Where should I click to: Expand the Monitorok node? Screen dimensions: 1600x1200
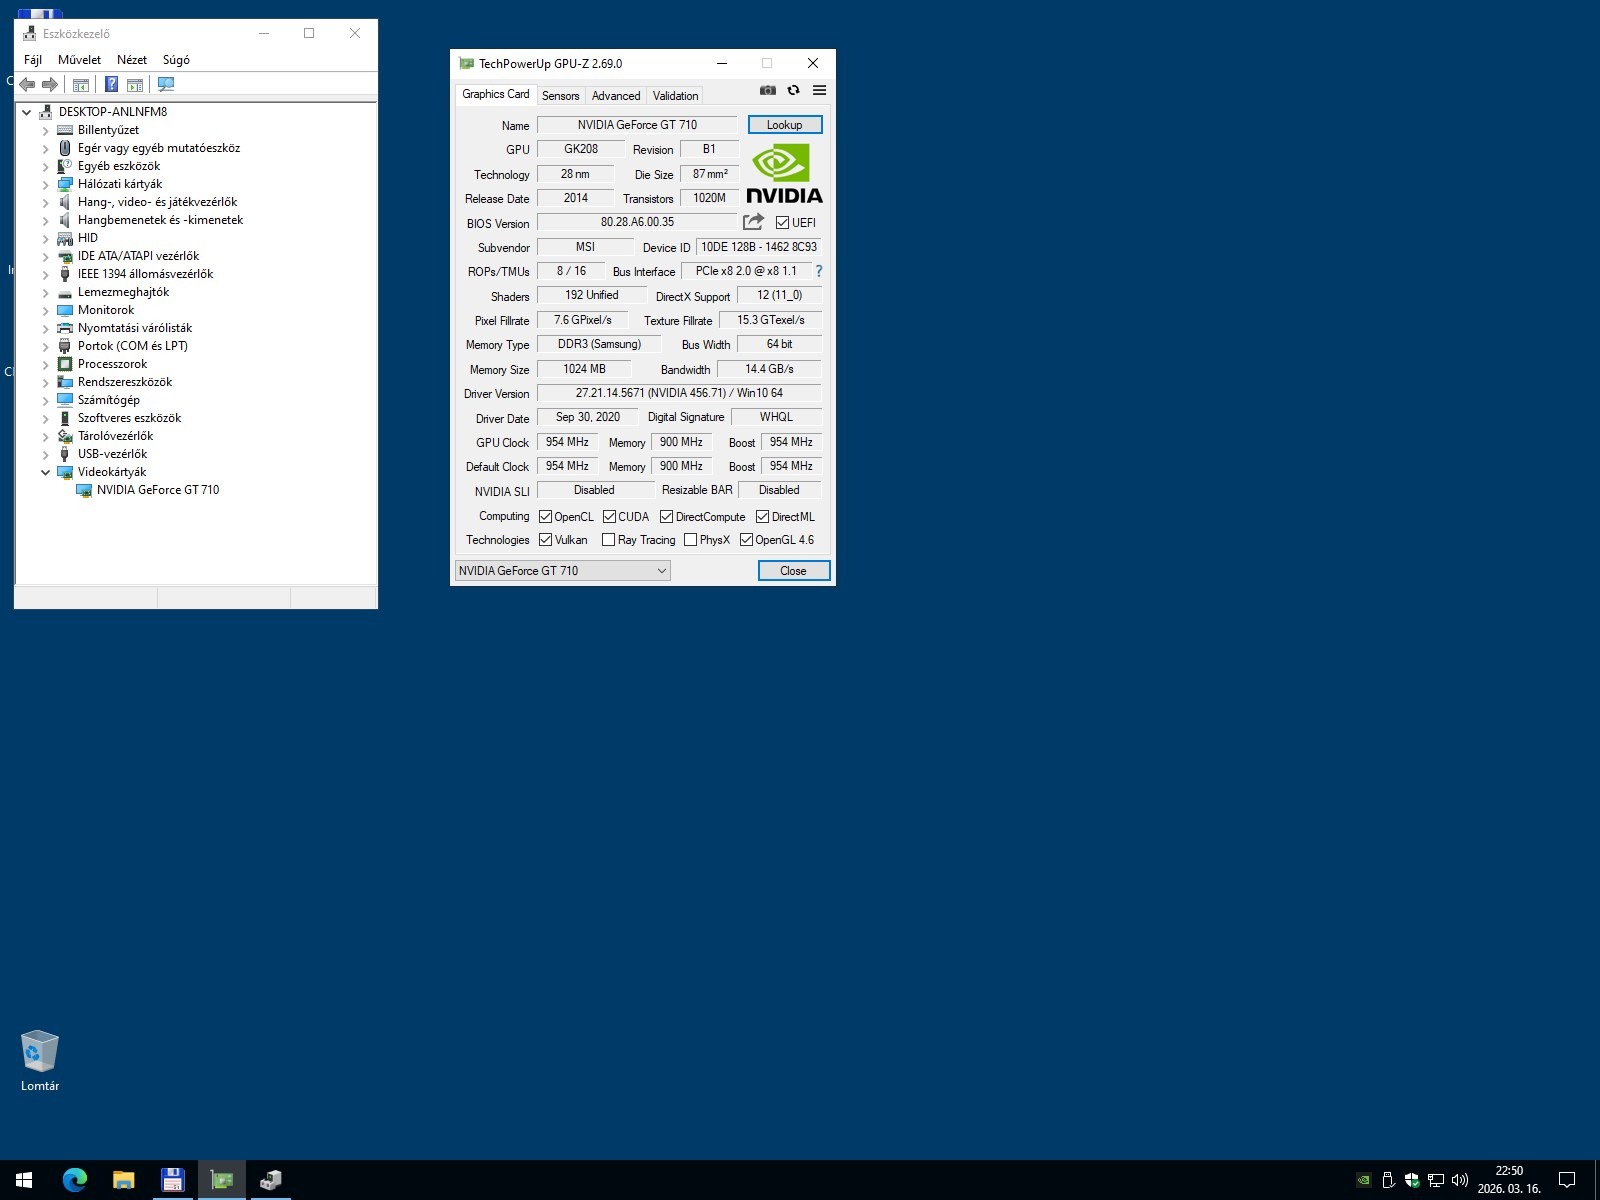pyautogui.click(x=45, y=310)
